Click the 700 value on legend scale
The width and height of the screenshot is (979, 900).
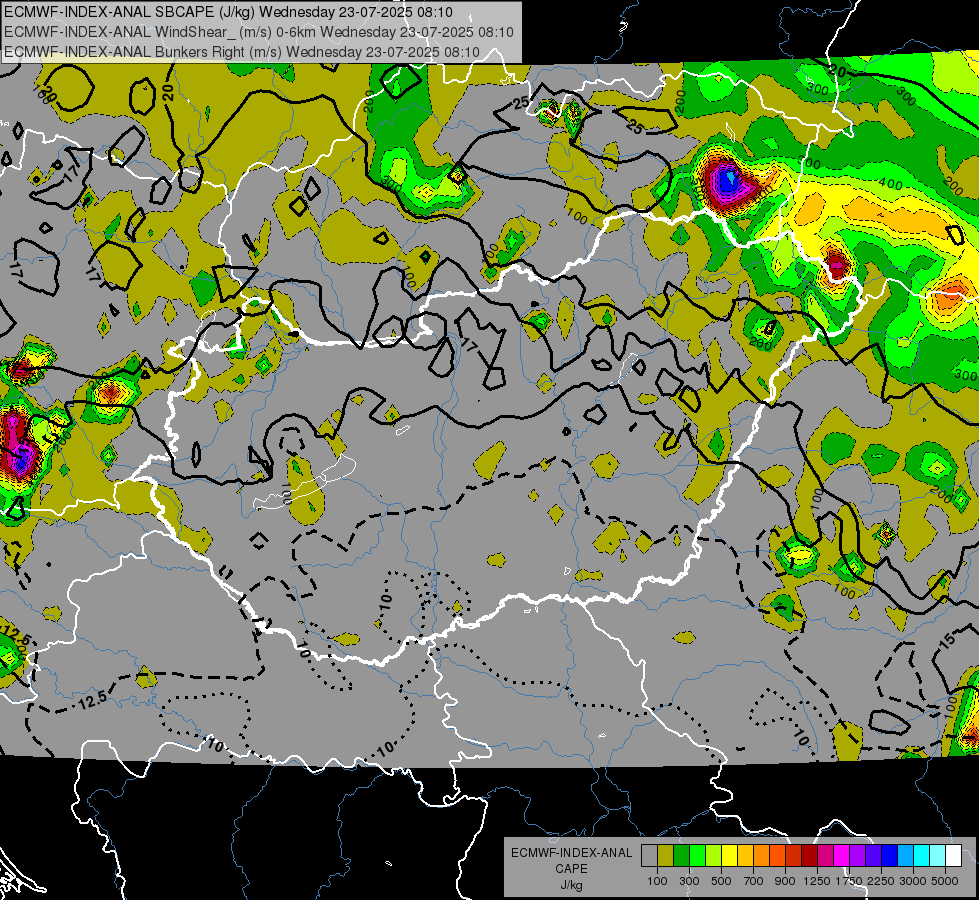point(754,881)
